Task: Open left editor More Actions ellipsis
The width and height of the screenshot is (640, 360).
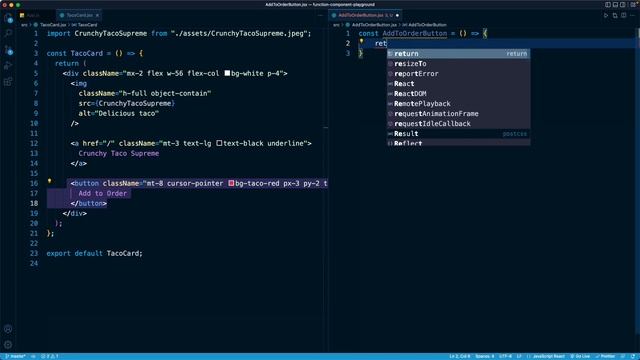Action: (x=320, y=16)
